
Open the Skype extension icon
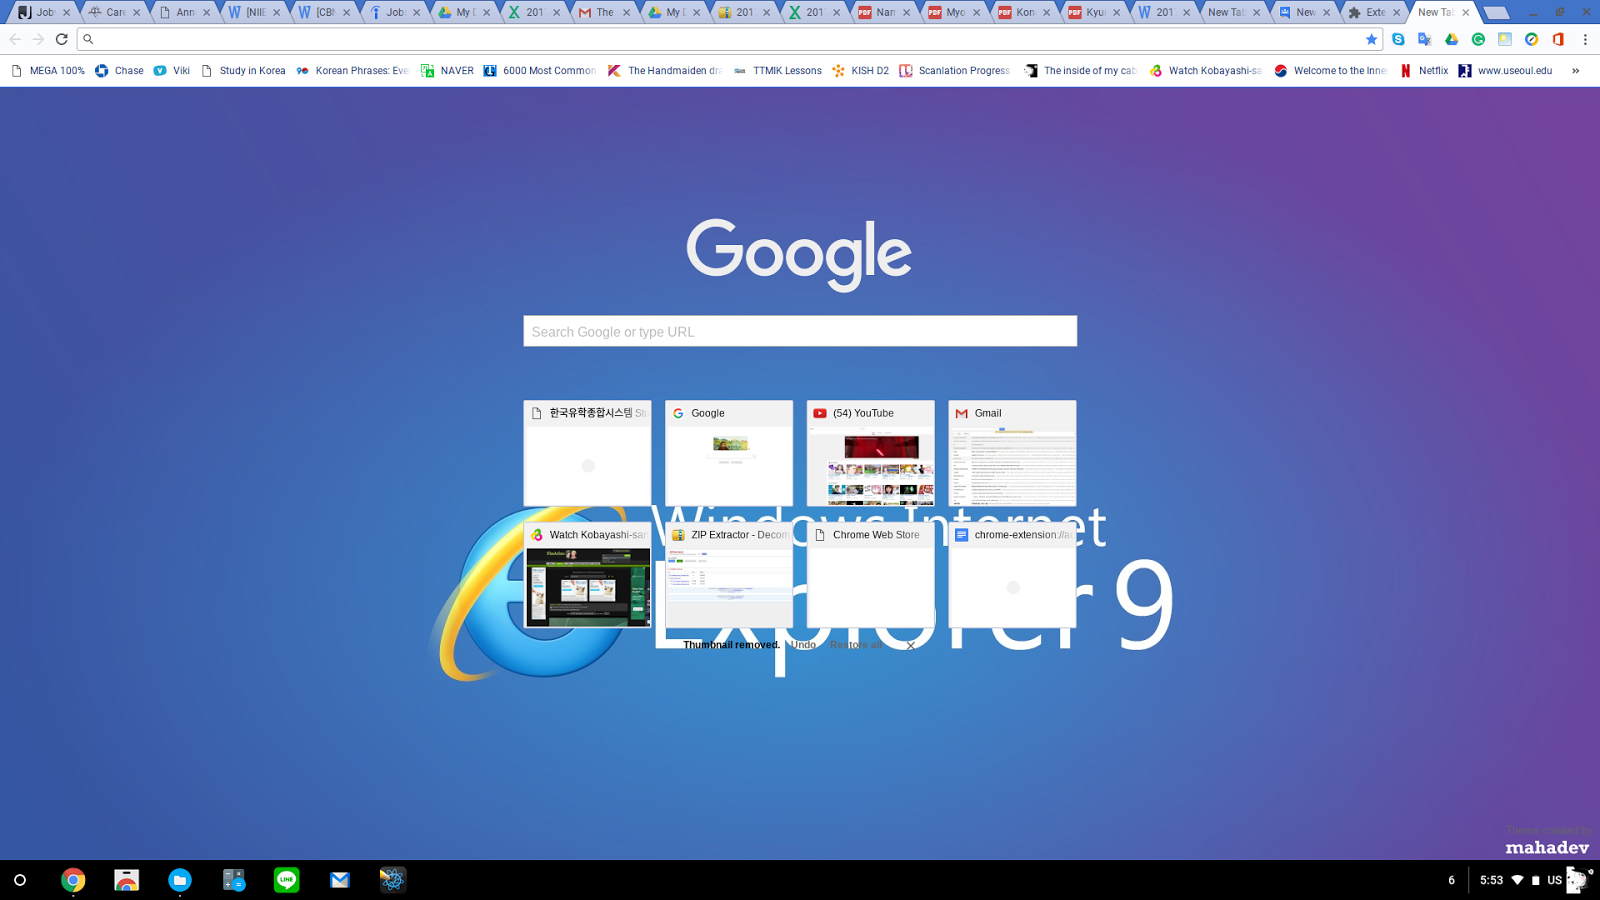[1398, 39]
